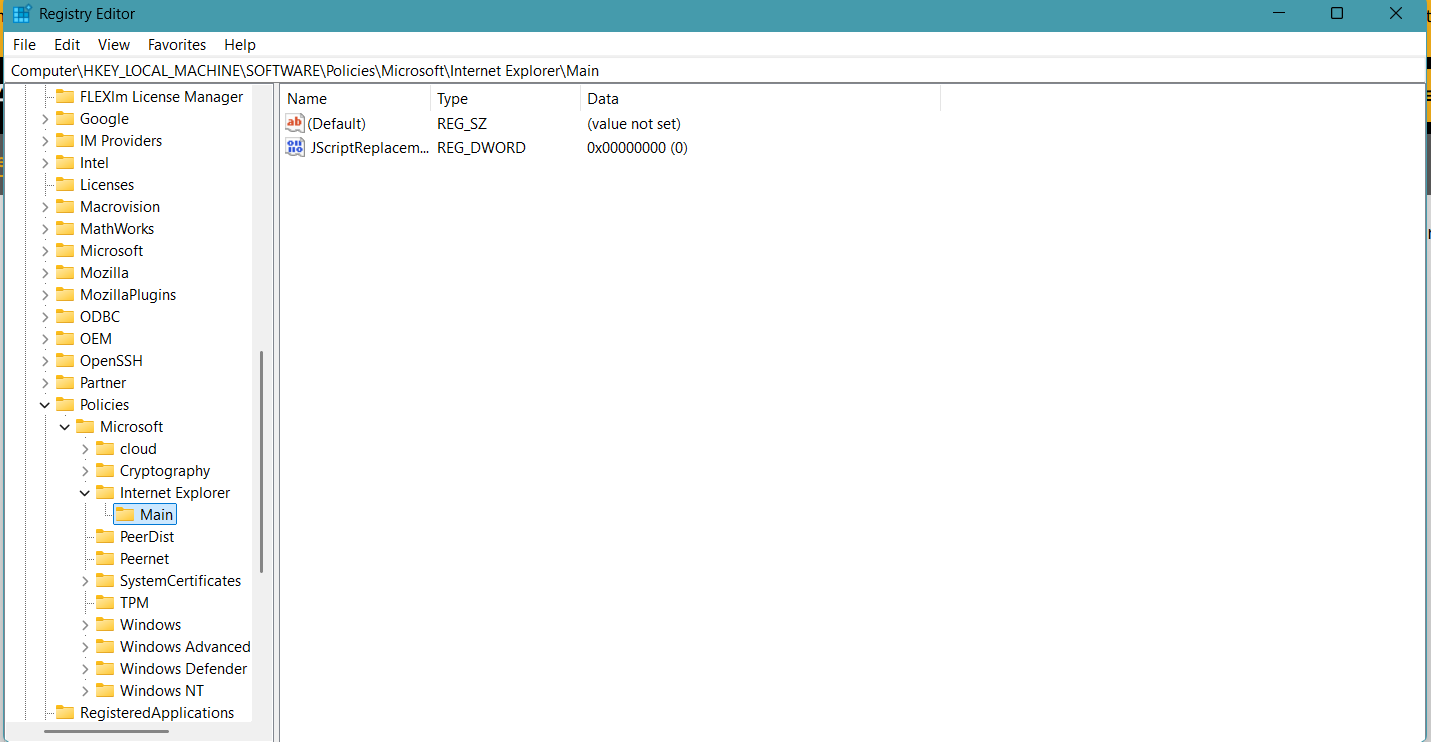This screenshot has width=1431, height=742.
Task: Expand the MathWorks key
Action: [x=45, y=229]
